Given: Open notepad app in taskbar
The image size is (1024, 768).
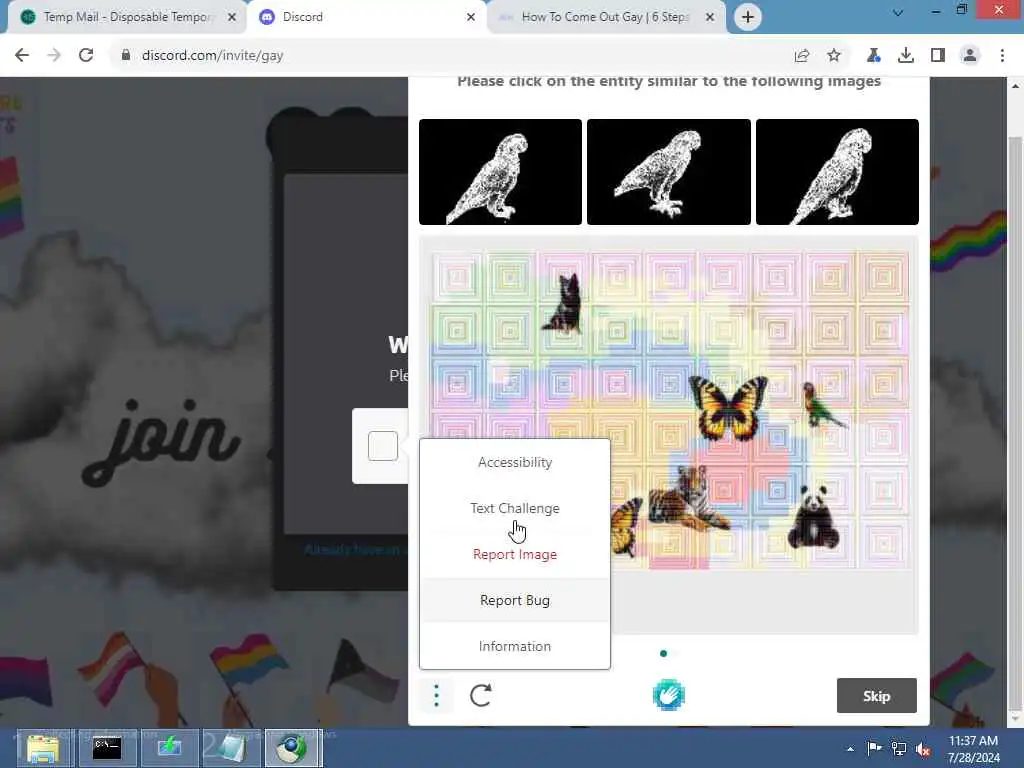Looking at the screenshot, I should tap(232, 748).
